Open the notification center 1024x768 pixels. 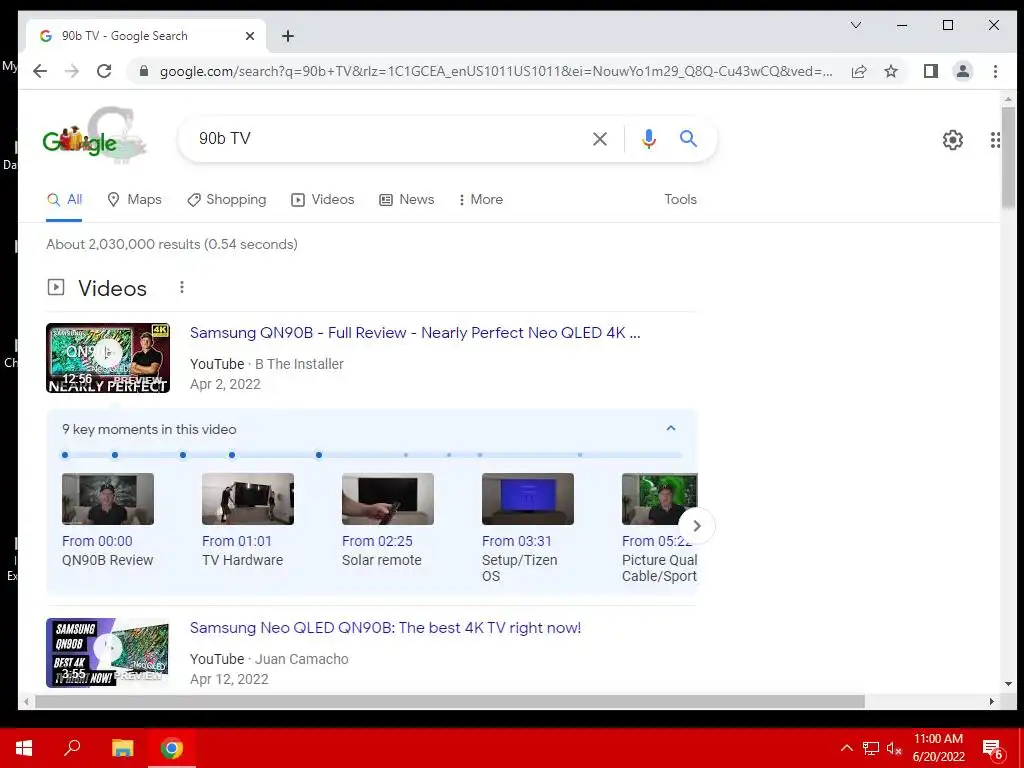(993, 748)
